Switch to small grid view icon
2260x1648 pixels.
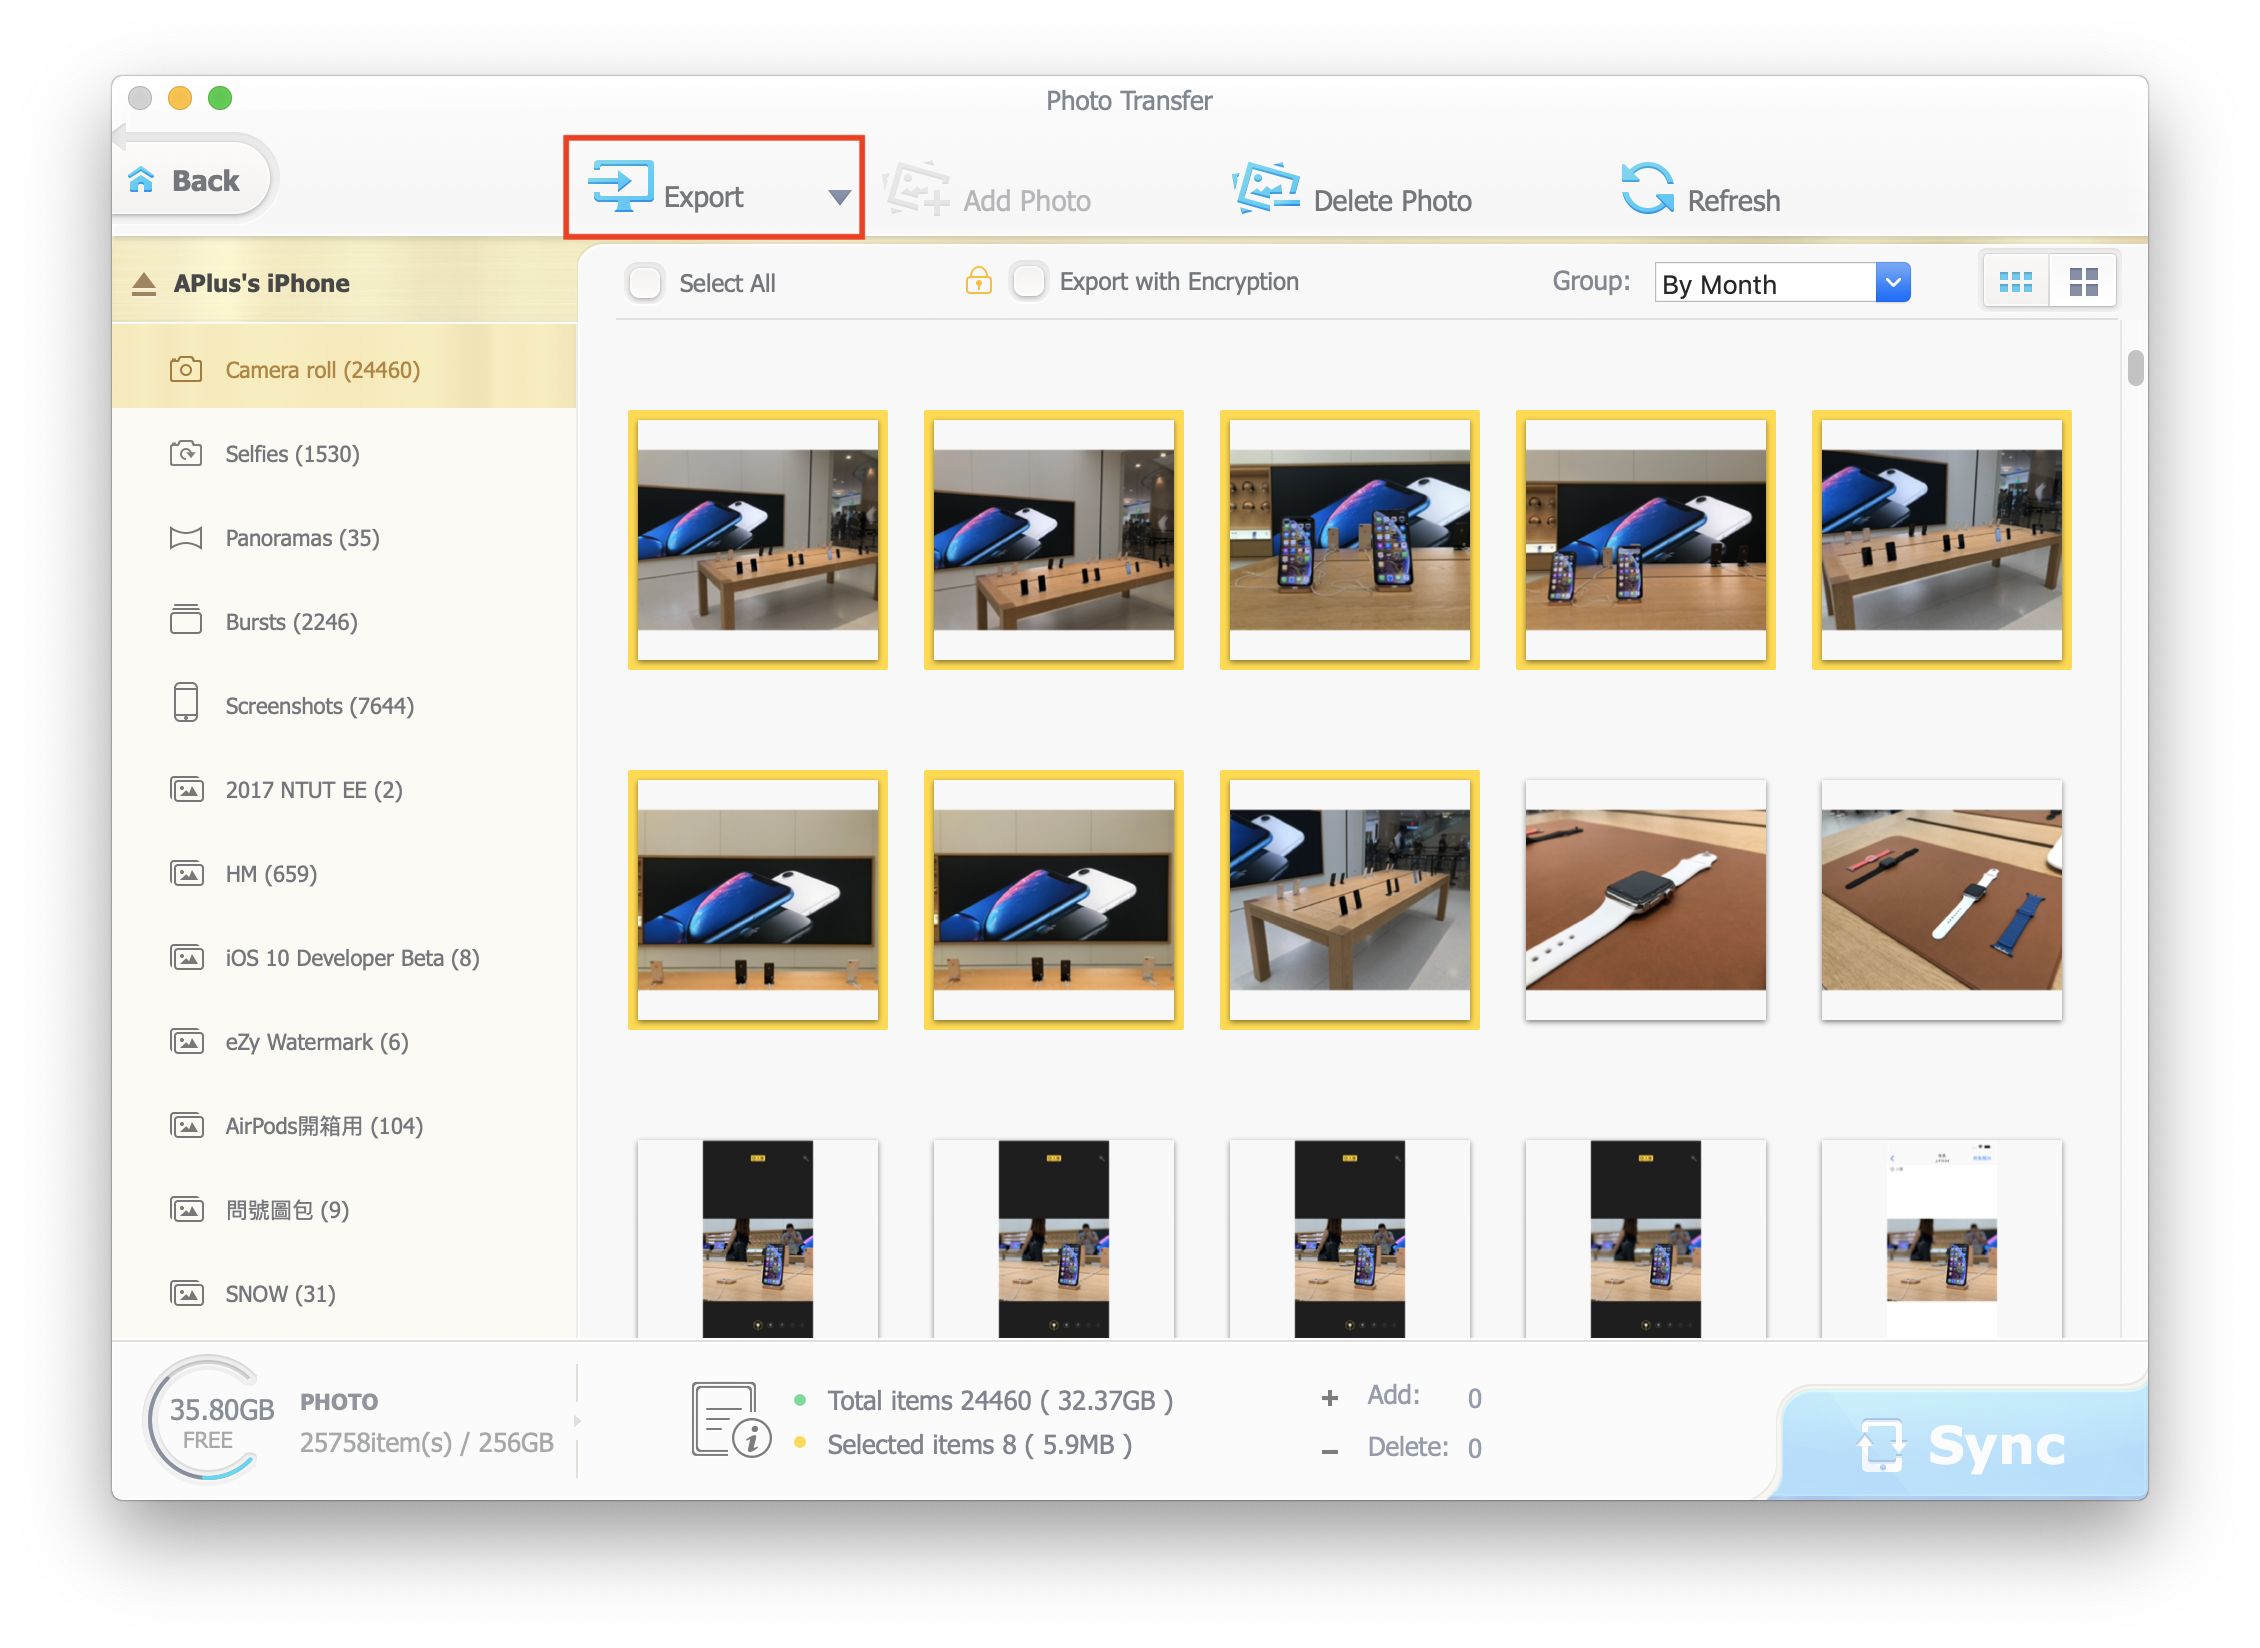click(x=2016, y=282)
